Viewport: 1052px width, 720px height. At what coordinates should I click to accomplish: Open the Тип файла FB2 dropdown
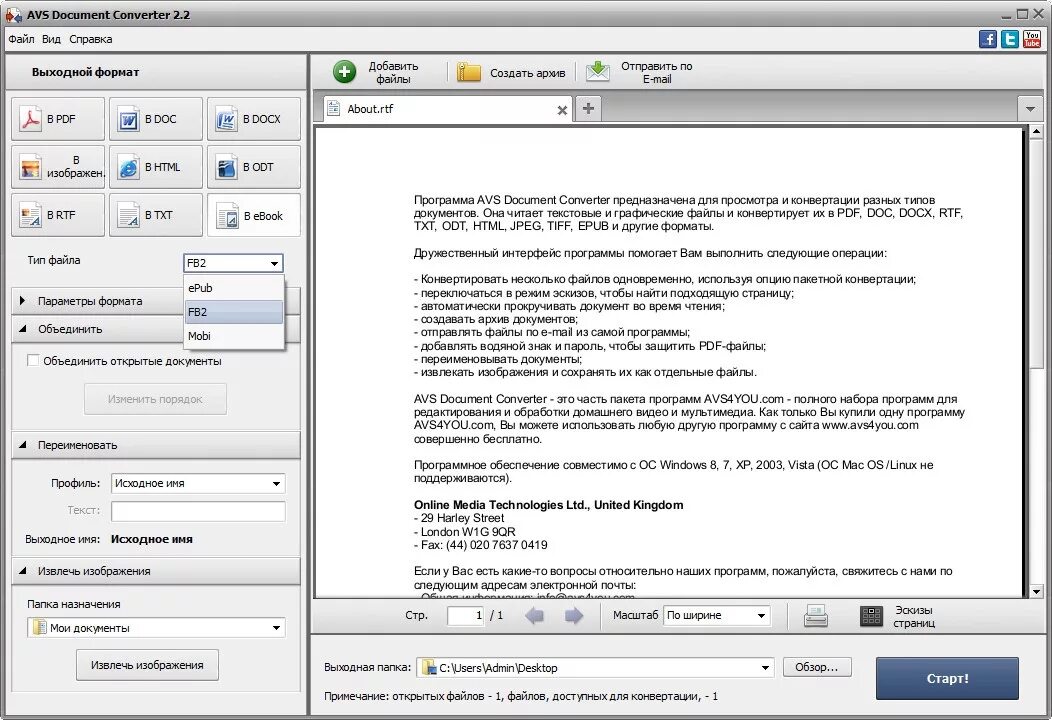pos(233,263)
